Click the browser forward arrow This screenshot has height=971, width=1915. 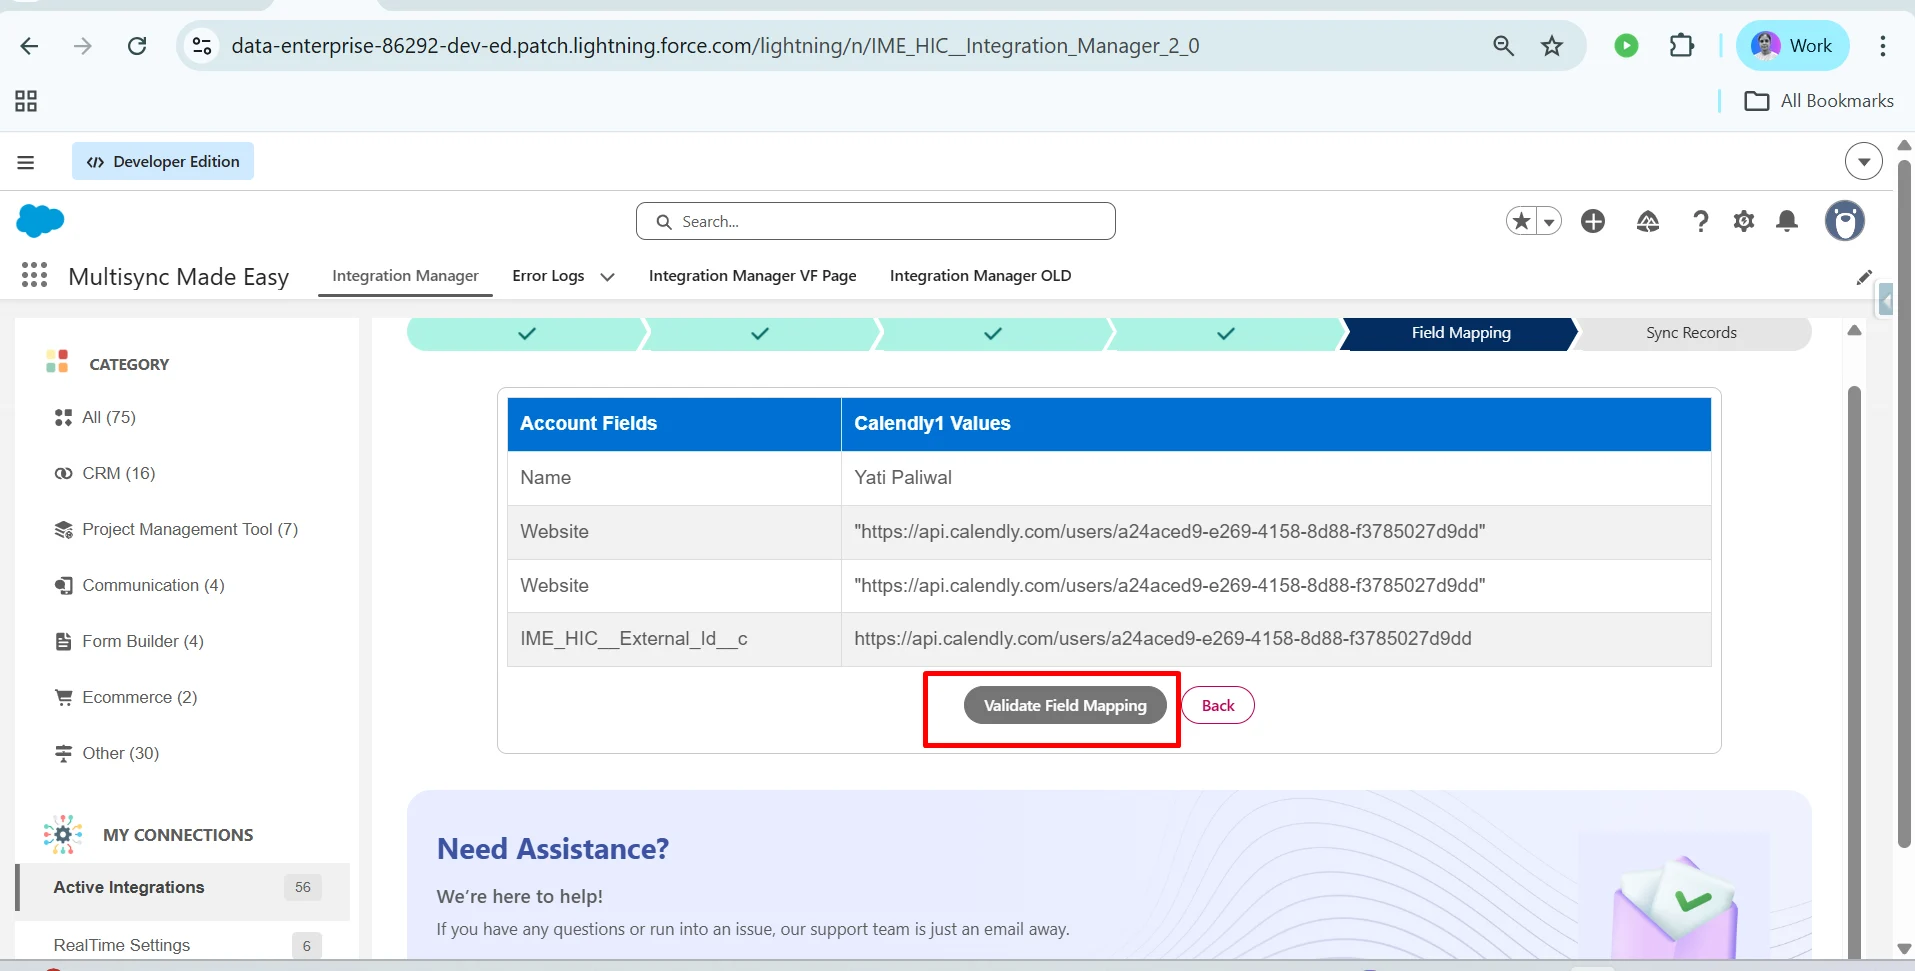point(83,46)
